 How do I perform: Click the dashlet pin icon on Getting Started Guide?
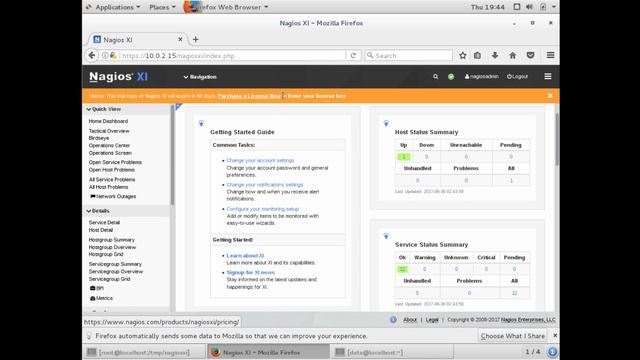click(x=201, y=123)
